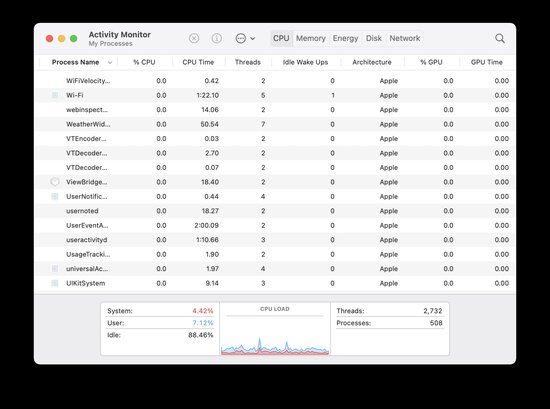550x409 pixels.
Task: Click the Idle 88.46% value
Action: (x=201, y=335)
